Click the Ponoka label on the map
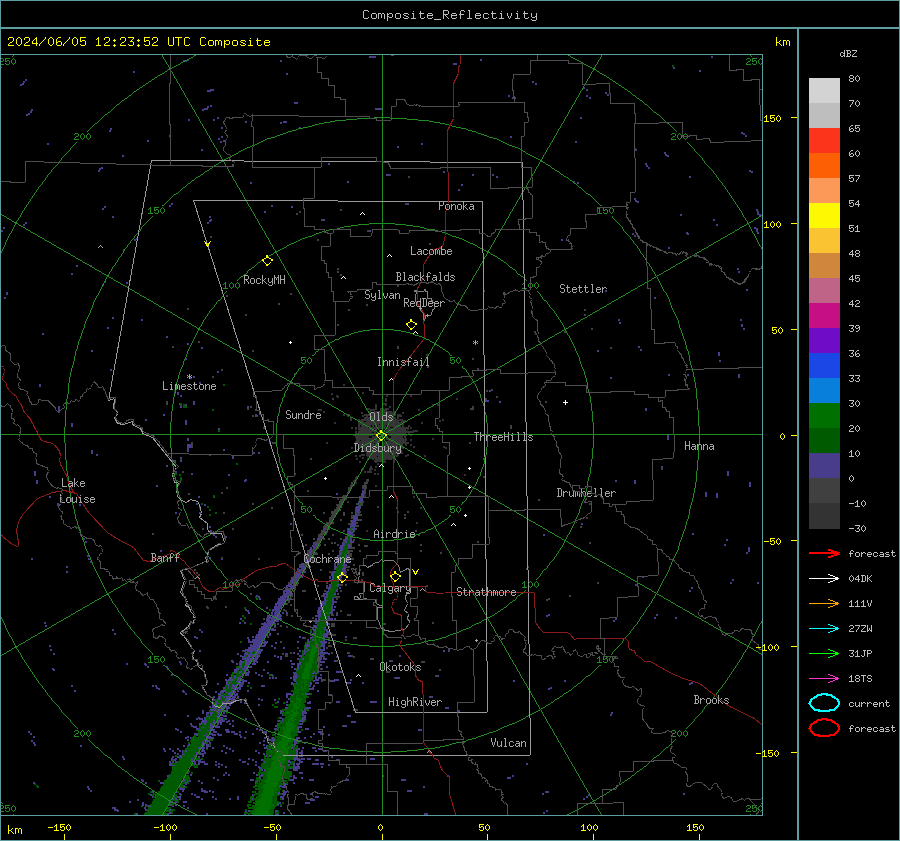Image resolution: width=900 pixels, height=841 pixels. [x=456, y=206]
